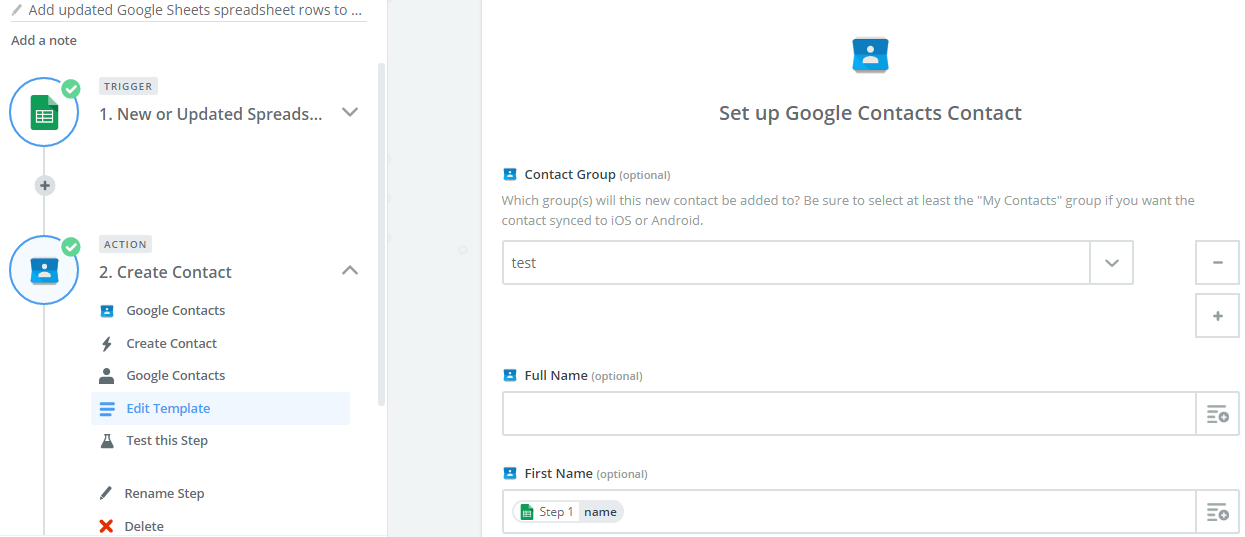Screen dimensions: 1245x537
Task: Click Rename Step
Action: 164,494
